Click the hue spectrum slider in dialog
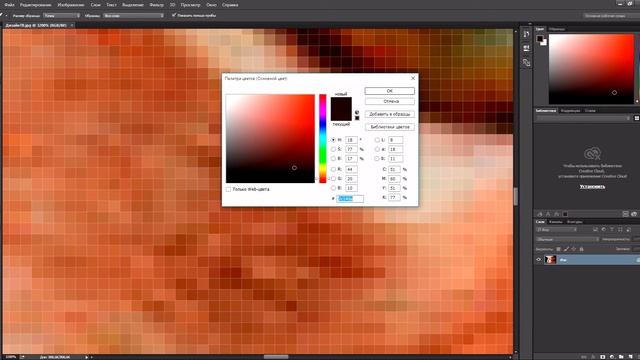The height and width of the screenshot is (360, 640). [322, 138]
